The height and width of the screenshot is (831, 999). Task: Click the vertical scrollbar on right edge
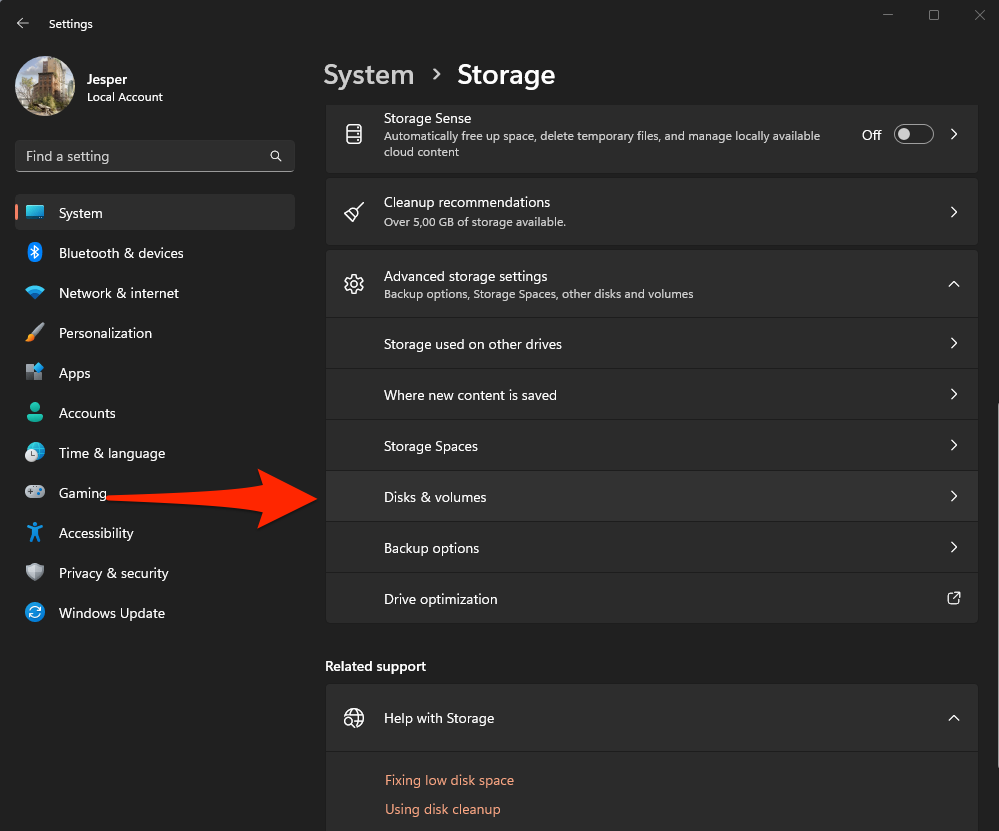[996, 584]
